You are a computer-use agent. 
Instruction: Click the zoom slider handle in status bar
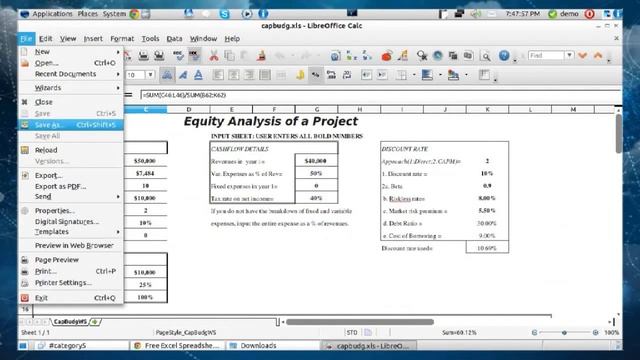tap(564, 333)
